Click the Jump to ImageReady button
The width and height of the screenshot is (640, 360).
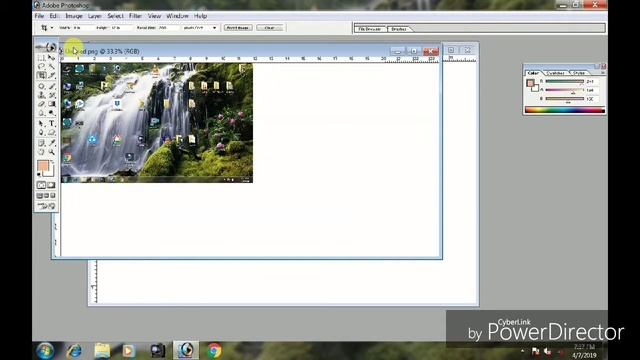pos(46,206)
